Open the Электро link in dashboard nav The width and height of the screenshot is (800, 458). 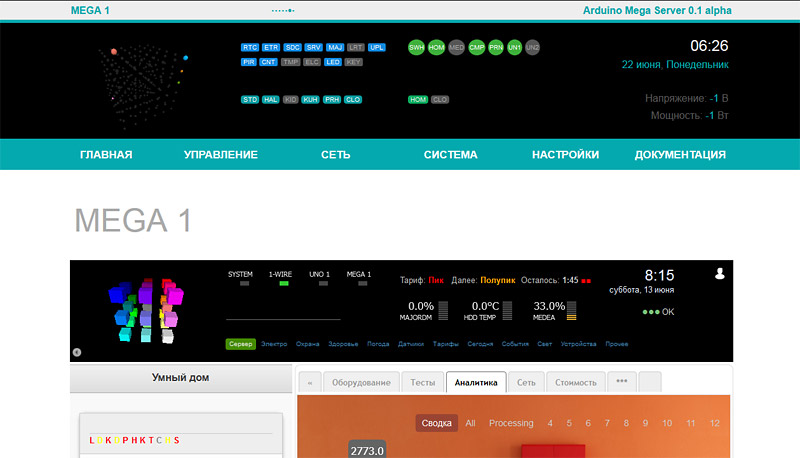[274, 344]
